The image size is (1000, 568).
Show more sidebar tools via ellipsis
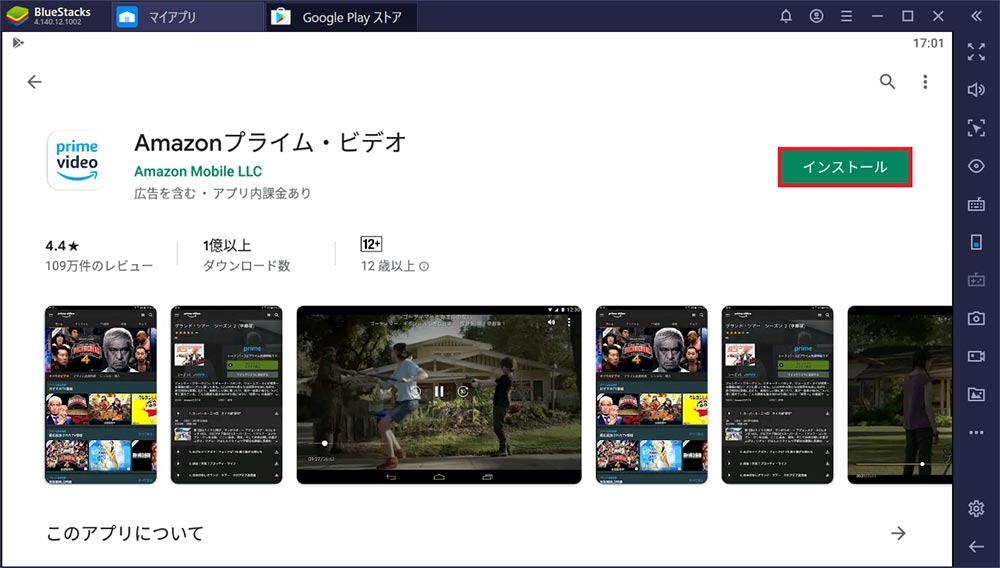976,432
